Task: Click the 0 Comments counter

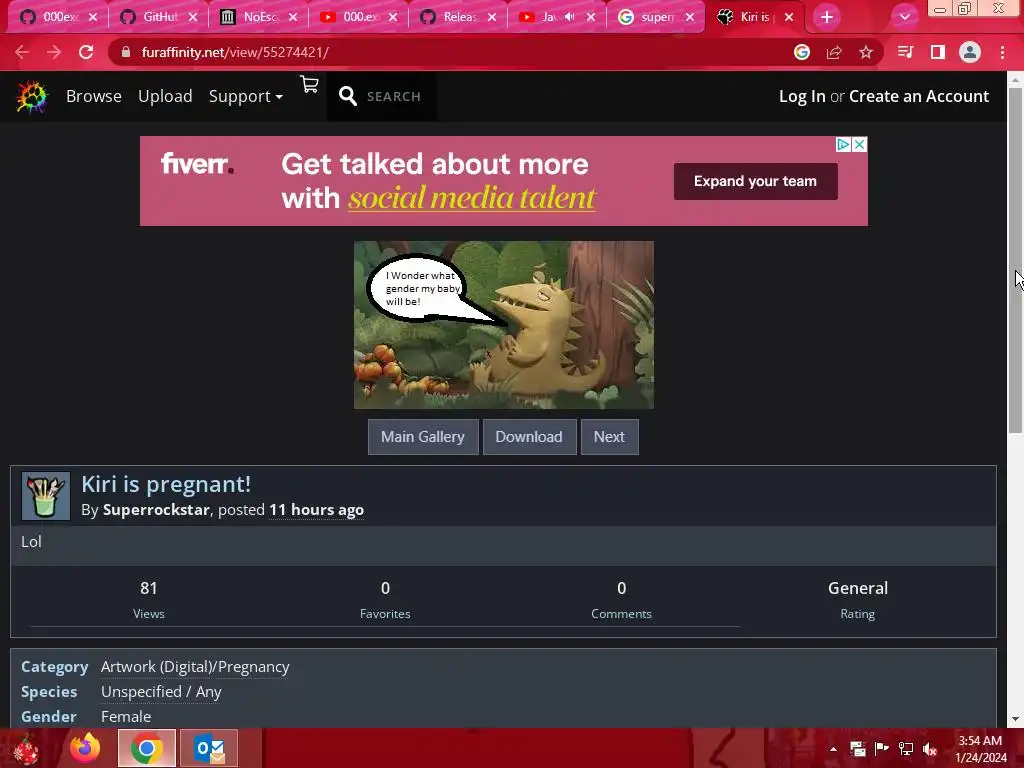Action: (621, 600)
